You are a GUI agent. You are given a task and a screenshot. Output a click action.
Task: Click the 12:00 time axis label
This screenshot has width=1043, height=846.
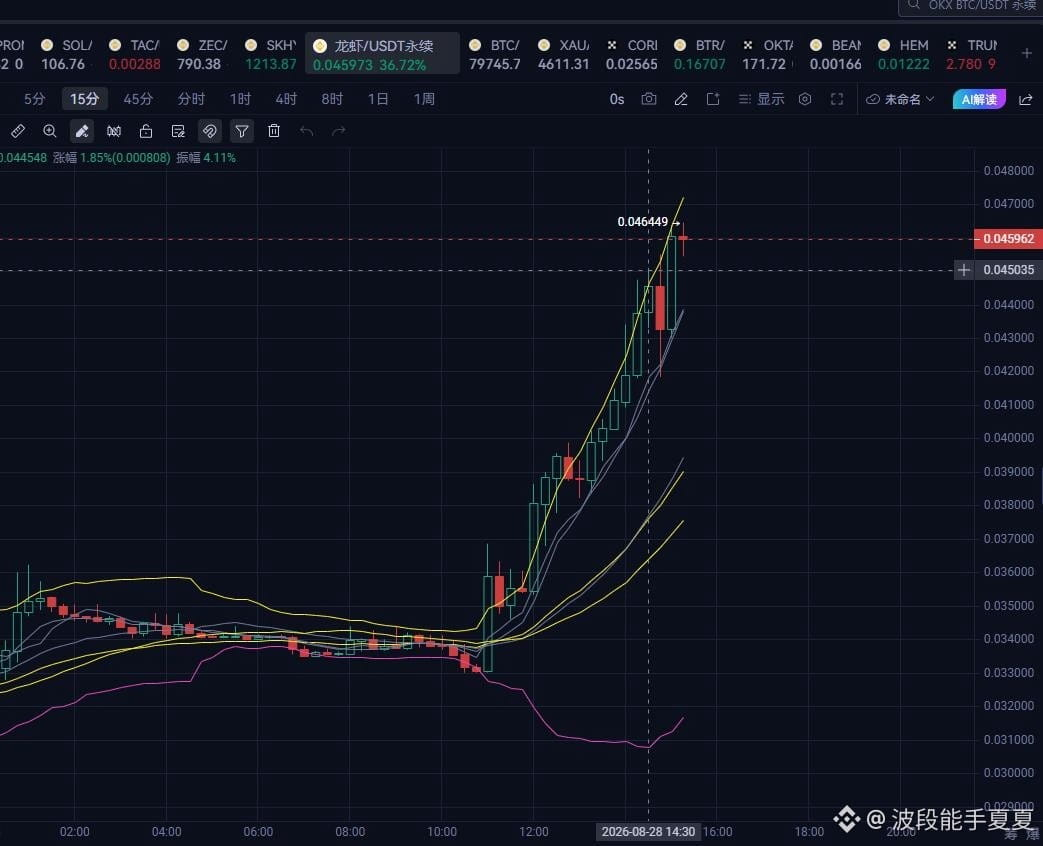[x=533, y=831]
